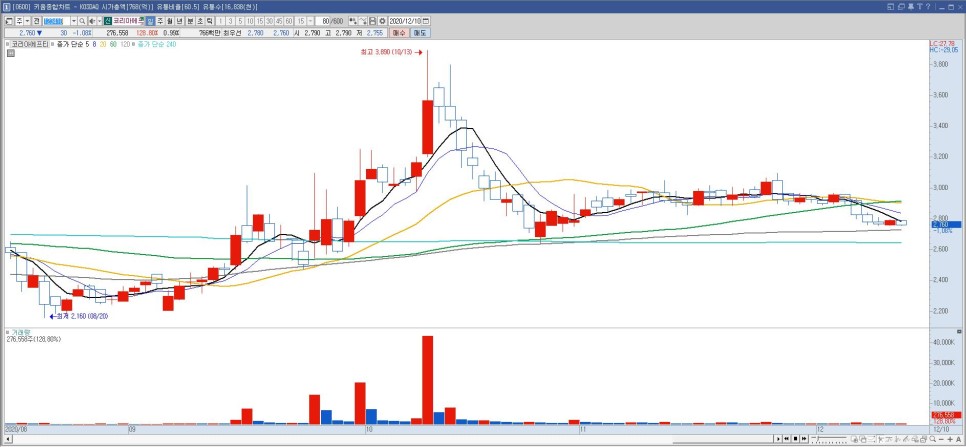Click the save chart floppy-disk icon
The width and height of the screenshot is (966, 447).
(x=373, y=21)
